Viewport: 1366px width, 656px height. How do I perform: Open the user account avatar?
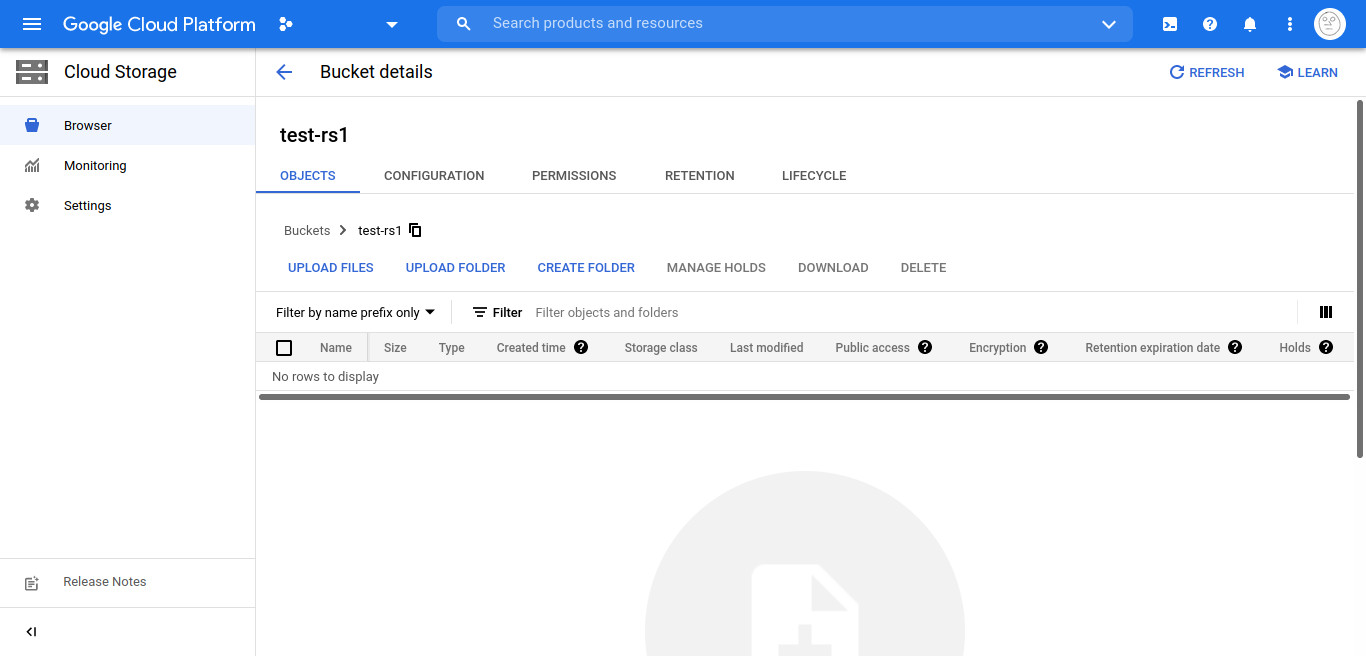point(1329,24)
